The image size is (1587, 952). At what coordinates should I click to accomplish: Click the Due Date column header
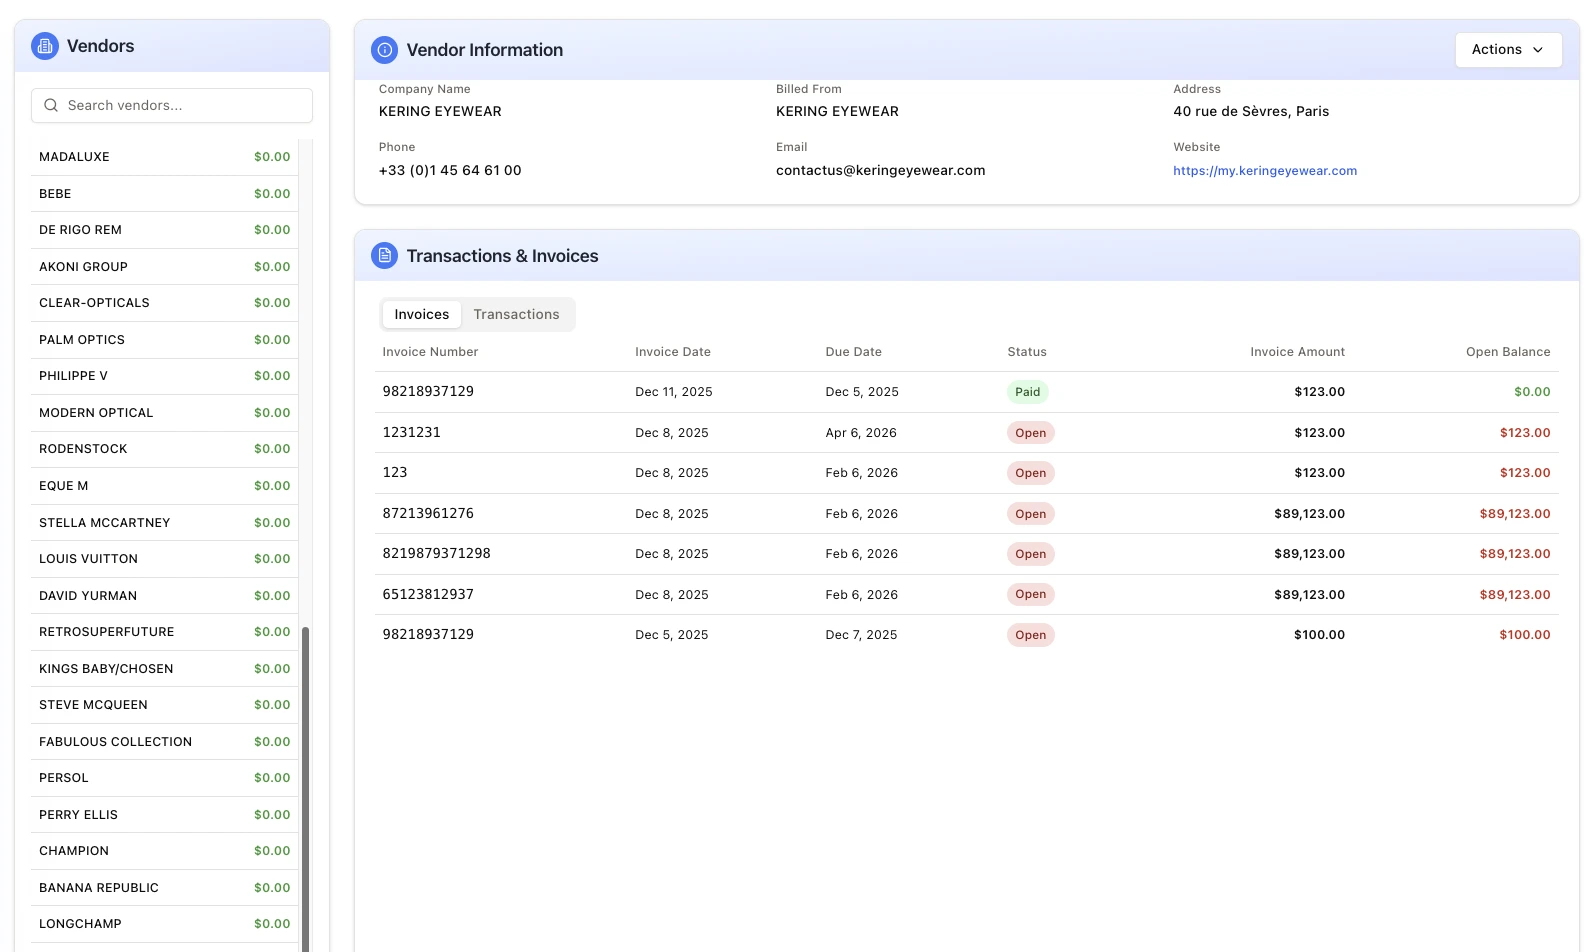854,352
